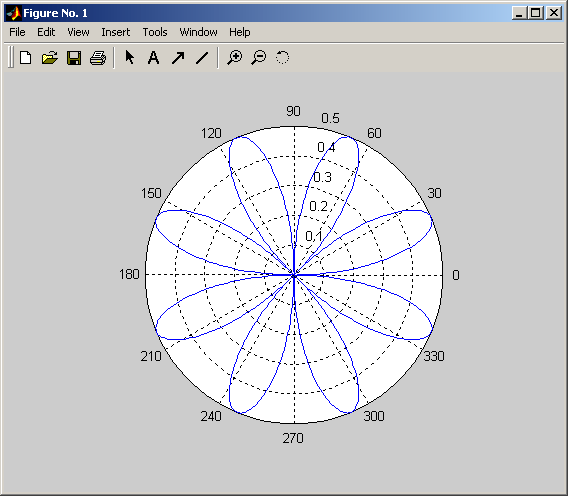Enable the Zoom In magnifier tool
The height and width of the screenshot is (496, 568).
click(x=235, y=58)
